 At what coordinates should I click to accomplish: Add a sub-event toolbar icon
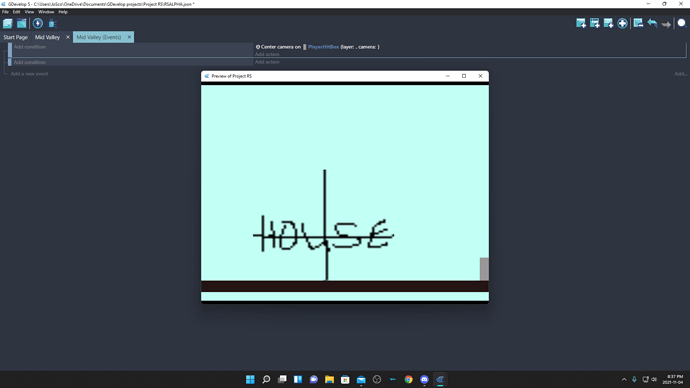tap(595, 23)
